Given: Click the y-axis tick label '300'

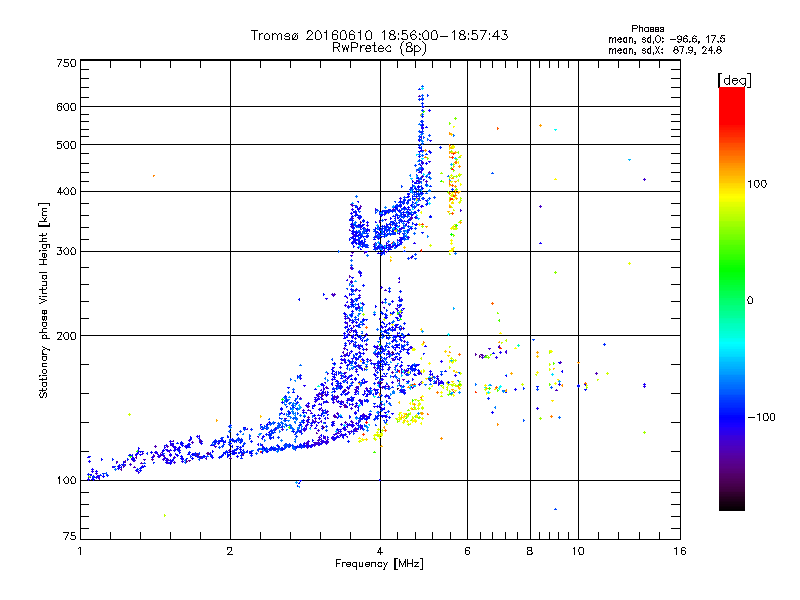Looking at the screenshot, I should (66, 252).
